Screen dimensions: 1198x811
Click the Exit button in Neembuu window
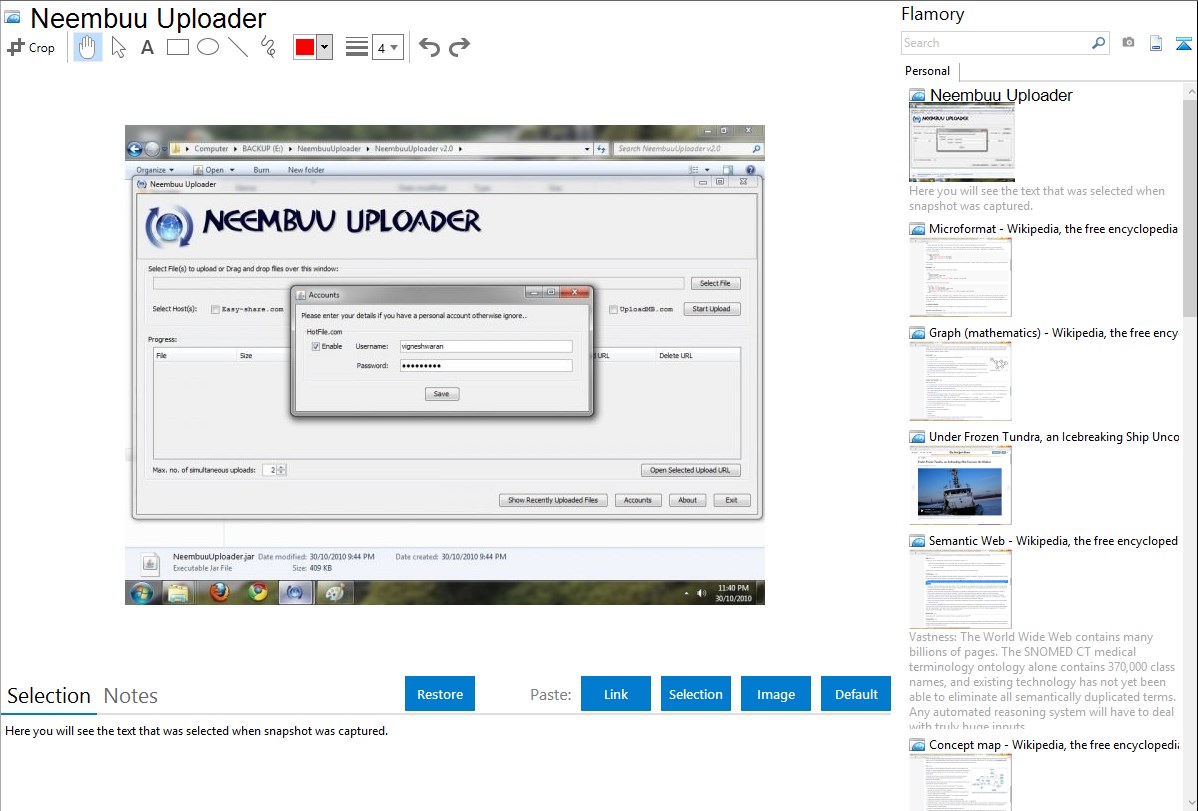coord(731,500)
